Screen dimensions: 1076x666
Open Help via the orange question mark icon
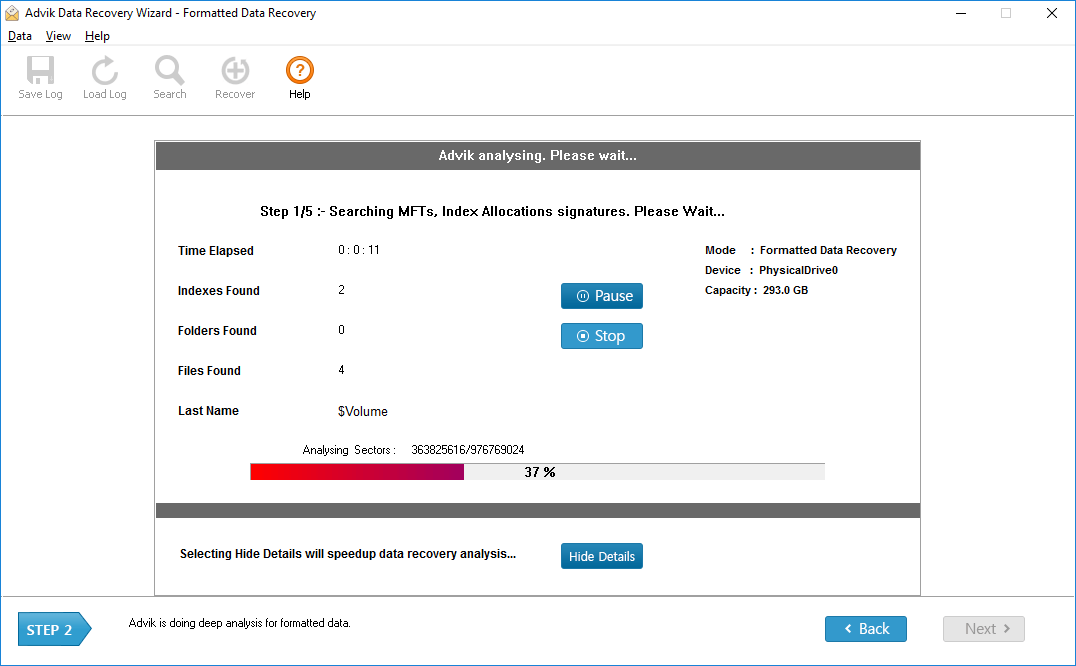(299, 70)
